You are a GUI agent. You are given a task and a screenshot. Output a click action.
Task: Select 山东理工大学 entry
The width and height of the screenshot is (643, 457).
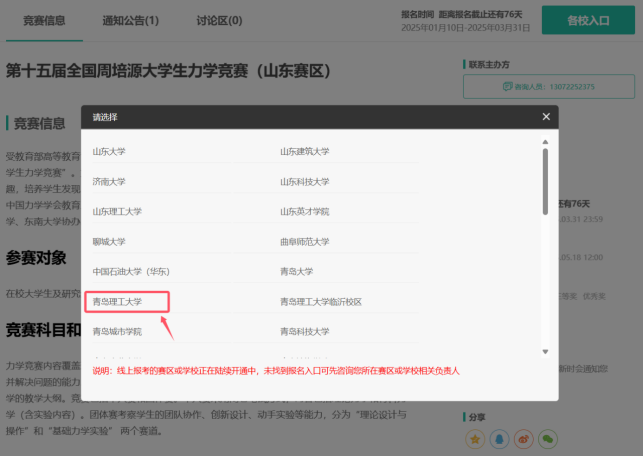(x=117, y=212)
